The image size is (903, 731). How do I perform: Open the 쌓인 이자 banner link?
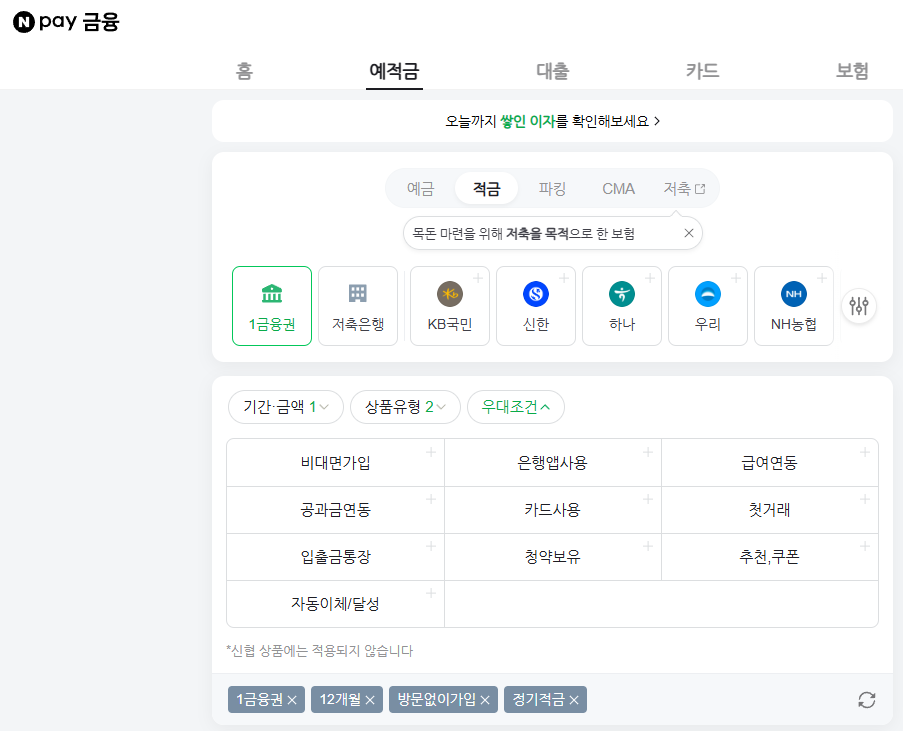click(x=551, y=120)
